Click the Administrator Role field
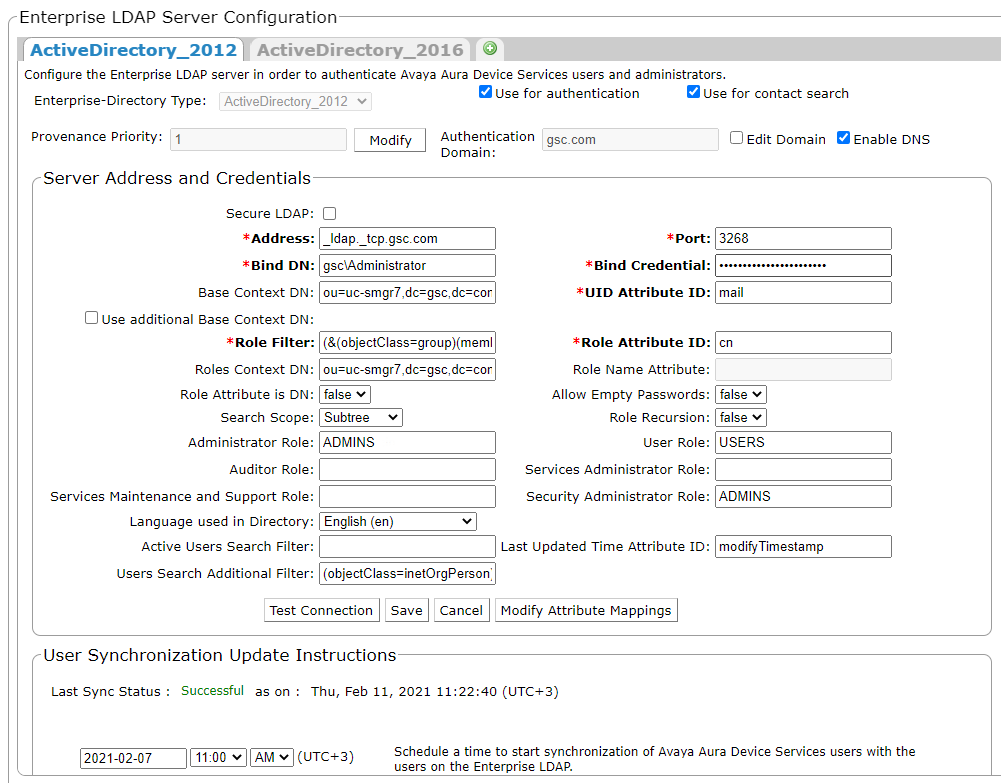The width and height of the screenshot is (1001, 783). 407,442
